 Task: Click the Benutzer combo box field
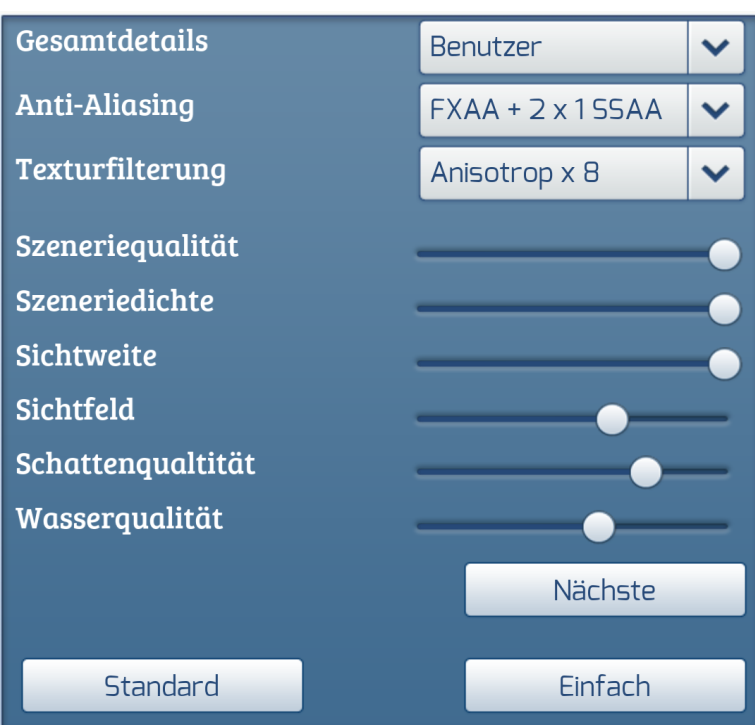553,48
